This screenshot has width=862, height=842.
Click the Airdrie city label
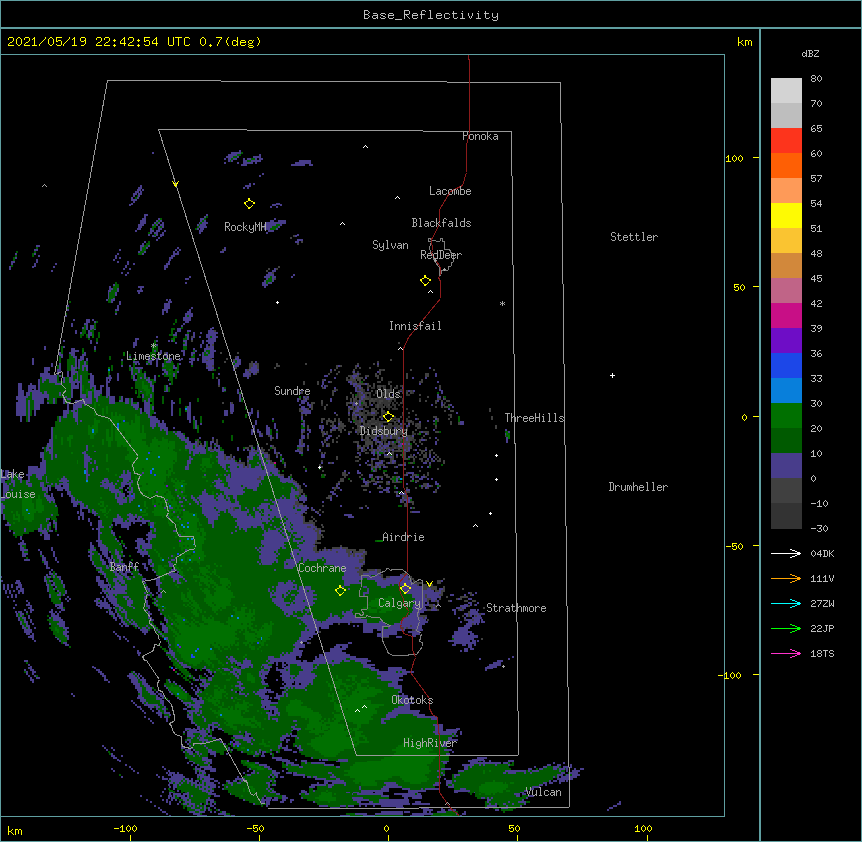pyautogui.click(x=404, y=537)
